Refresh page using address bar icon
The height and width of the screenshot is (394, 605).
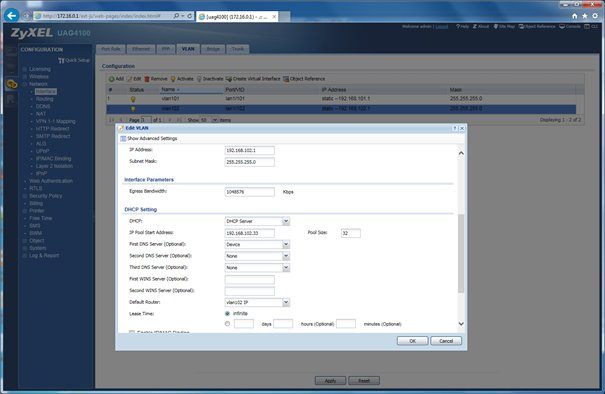click(x=189, y=16)
